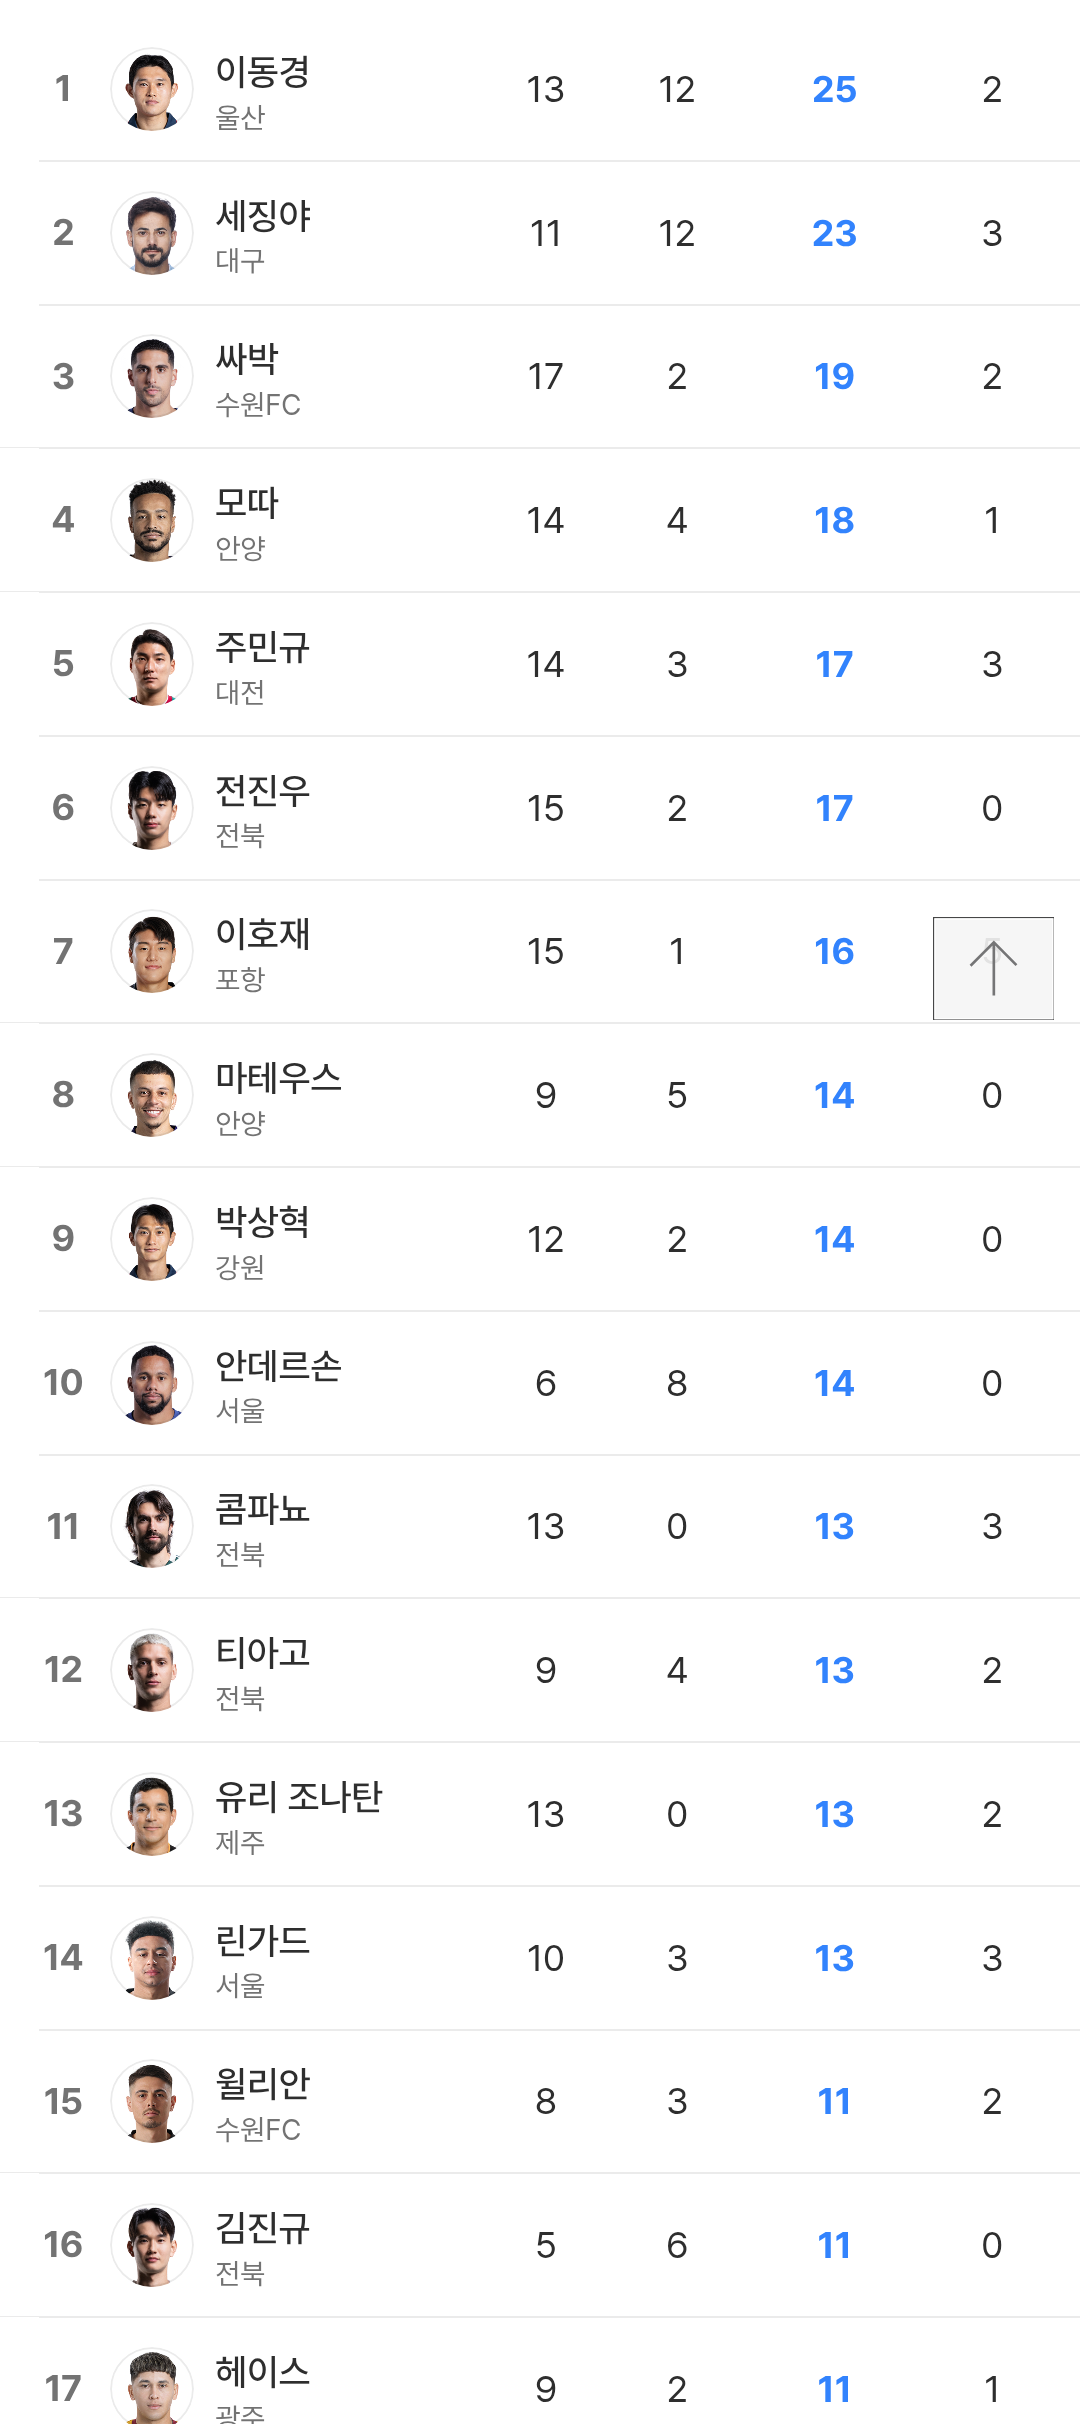The width and height of the screenshot is (1080, 2424).
Task: Open 티아고 player name link
Action: pyautogui.click(x=262, y=1653)
